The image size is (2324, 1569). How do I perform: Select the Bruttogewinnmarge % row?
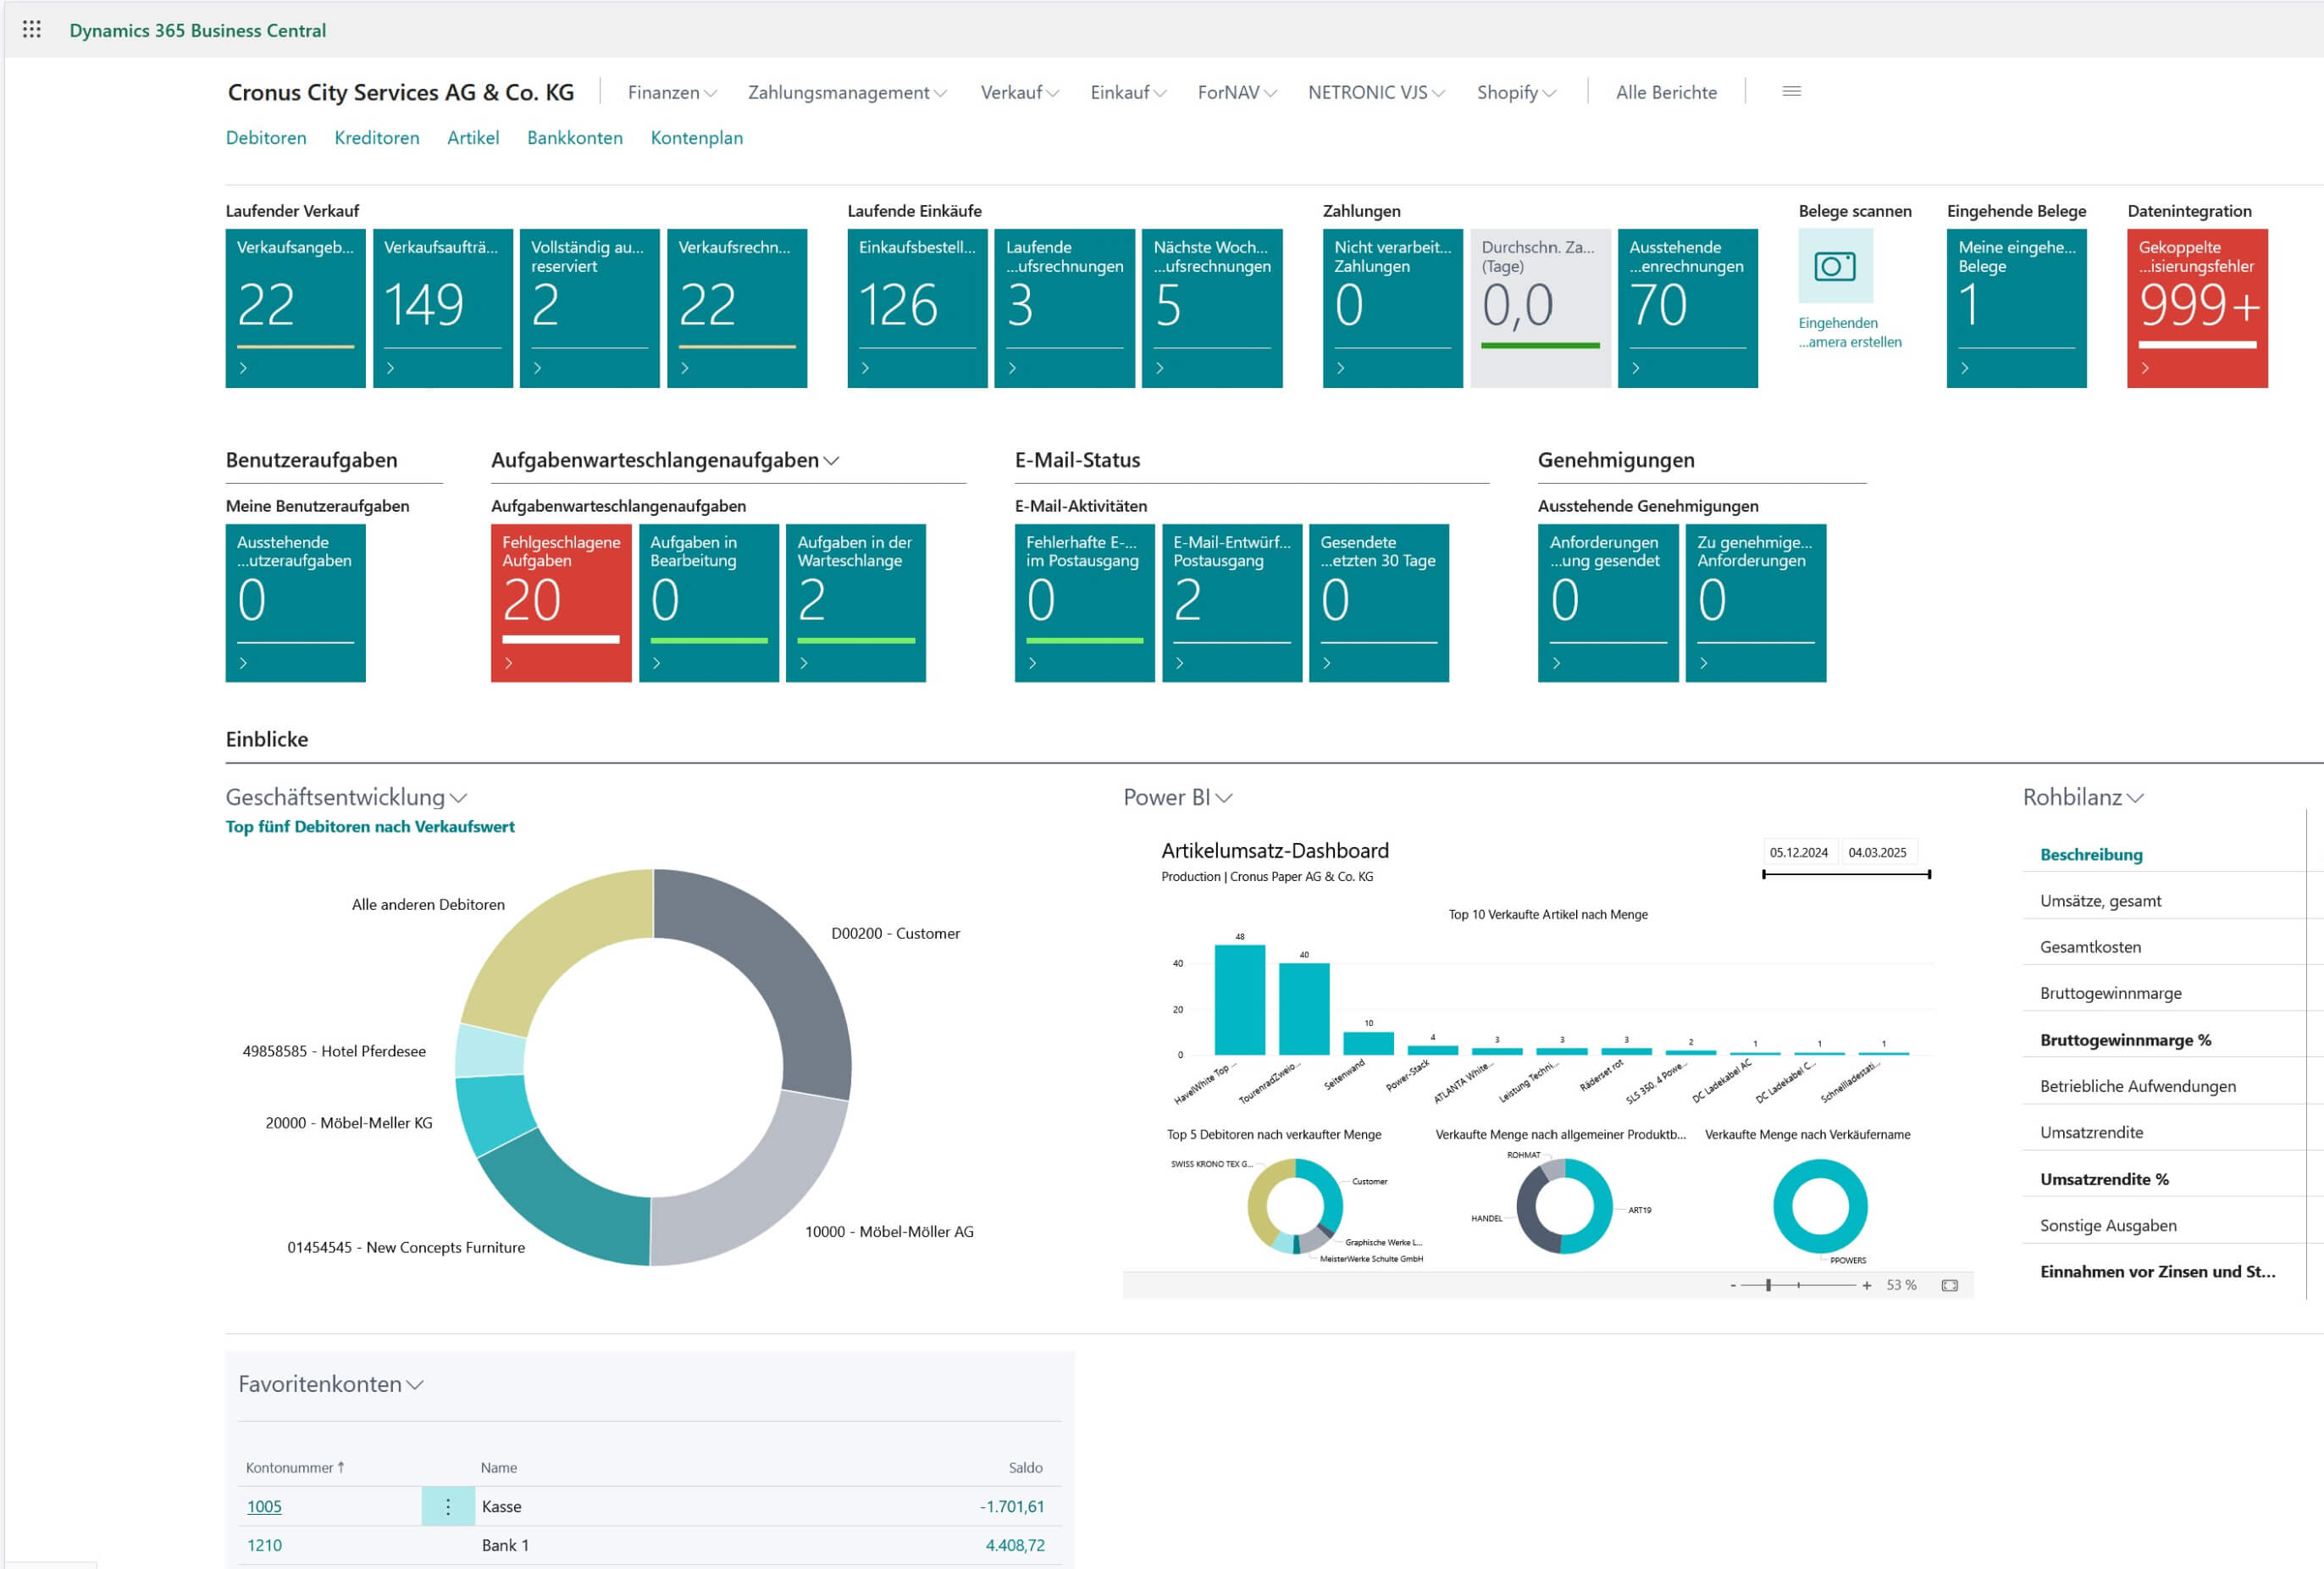(x=2164, y=1040)
